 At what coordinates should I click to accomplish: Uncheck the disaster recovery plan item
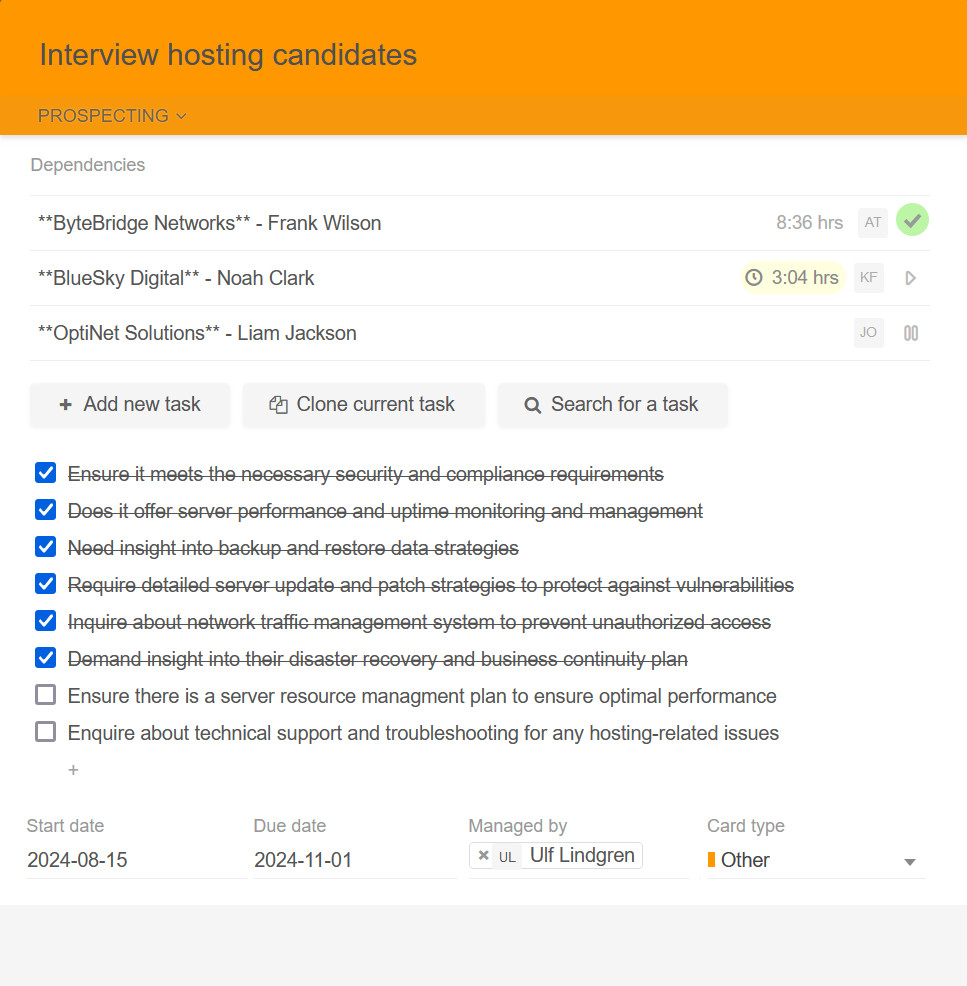click(x=45, y=658)
